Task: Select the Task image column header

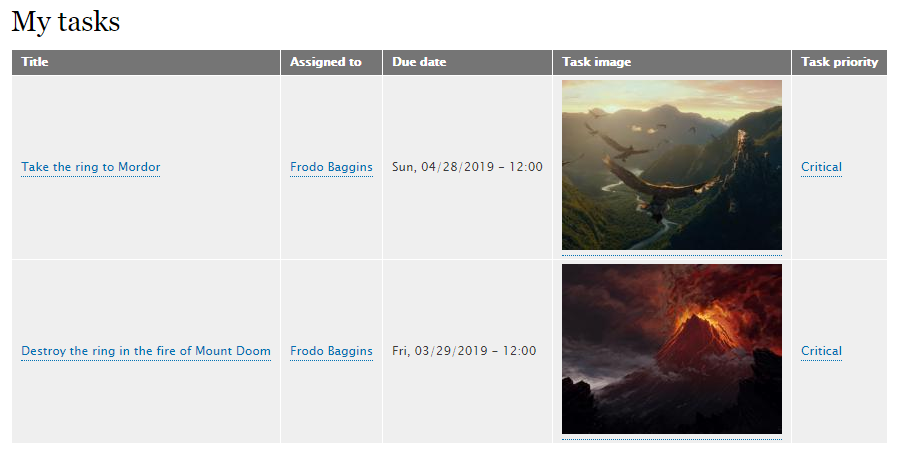Action: tap(596, 62)
